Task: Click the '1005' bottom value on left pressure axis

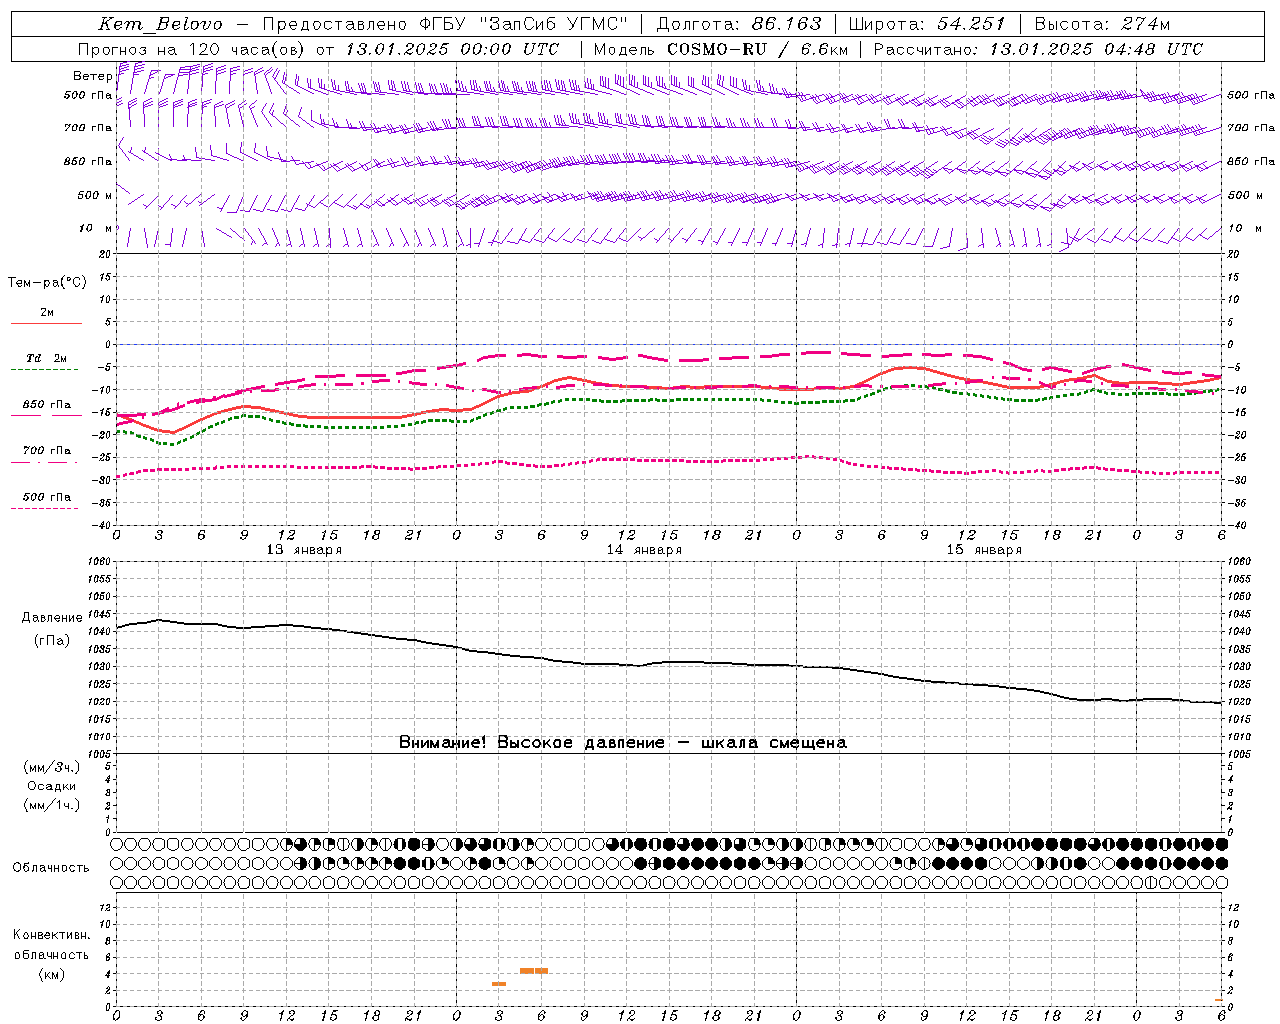Action: tap(100, 754)
